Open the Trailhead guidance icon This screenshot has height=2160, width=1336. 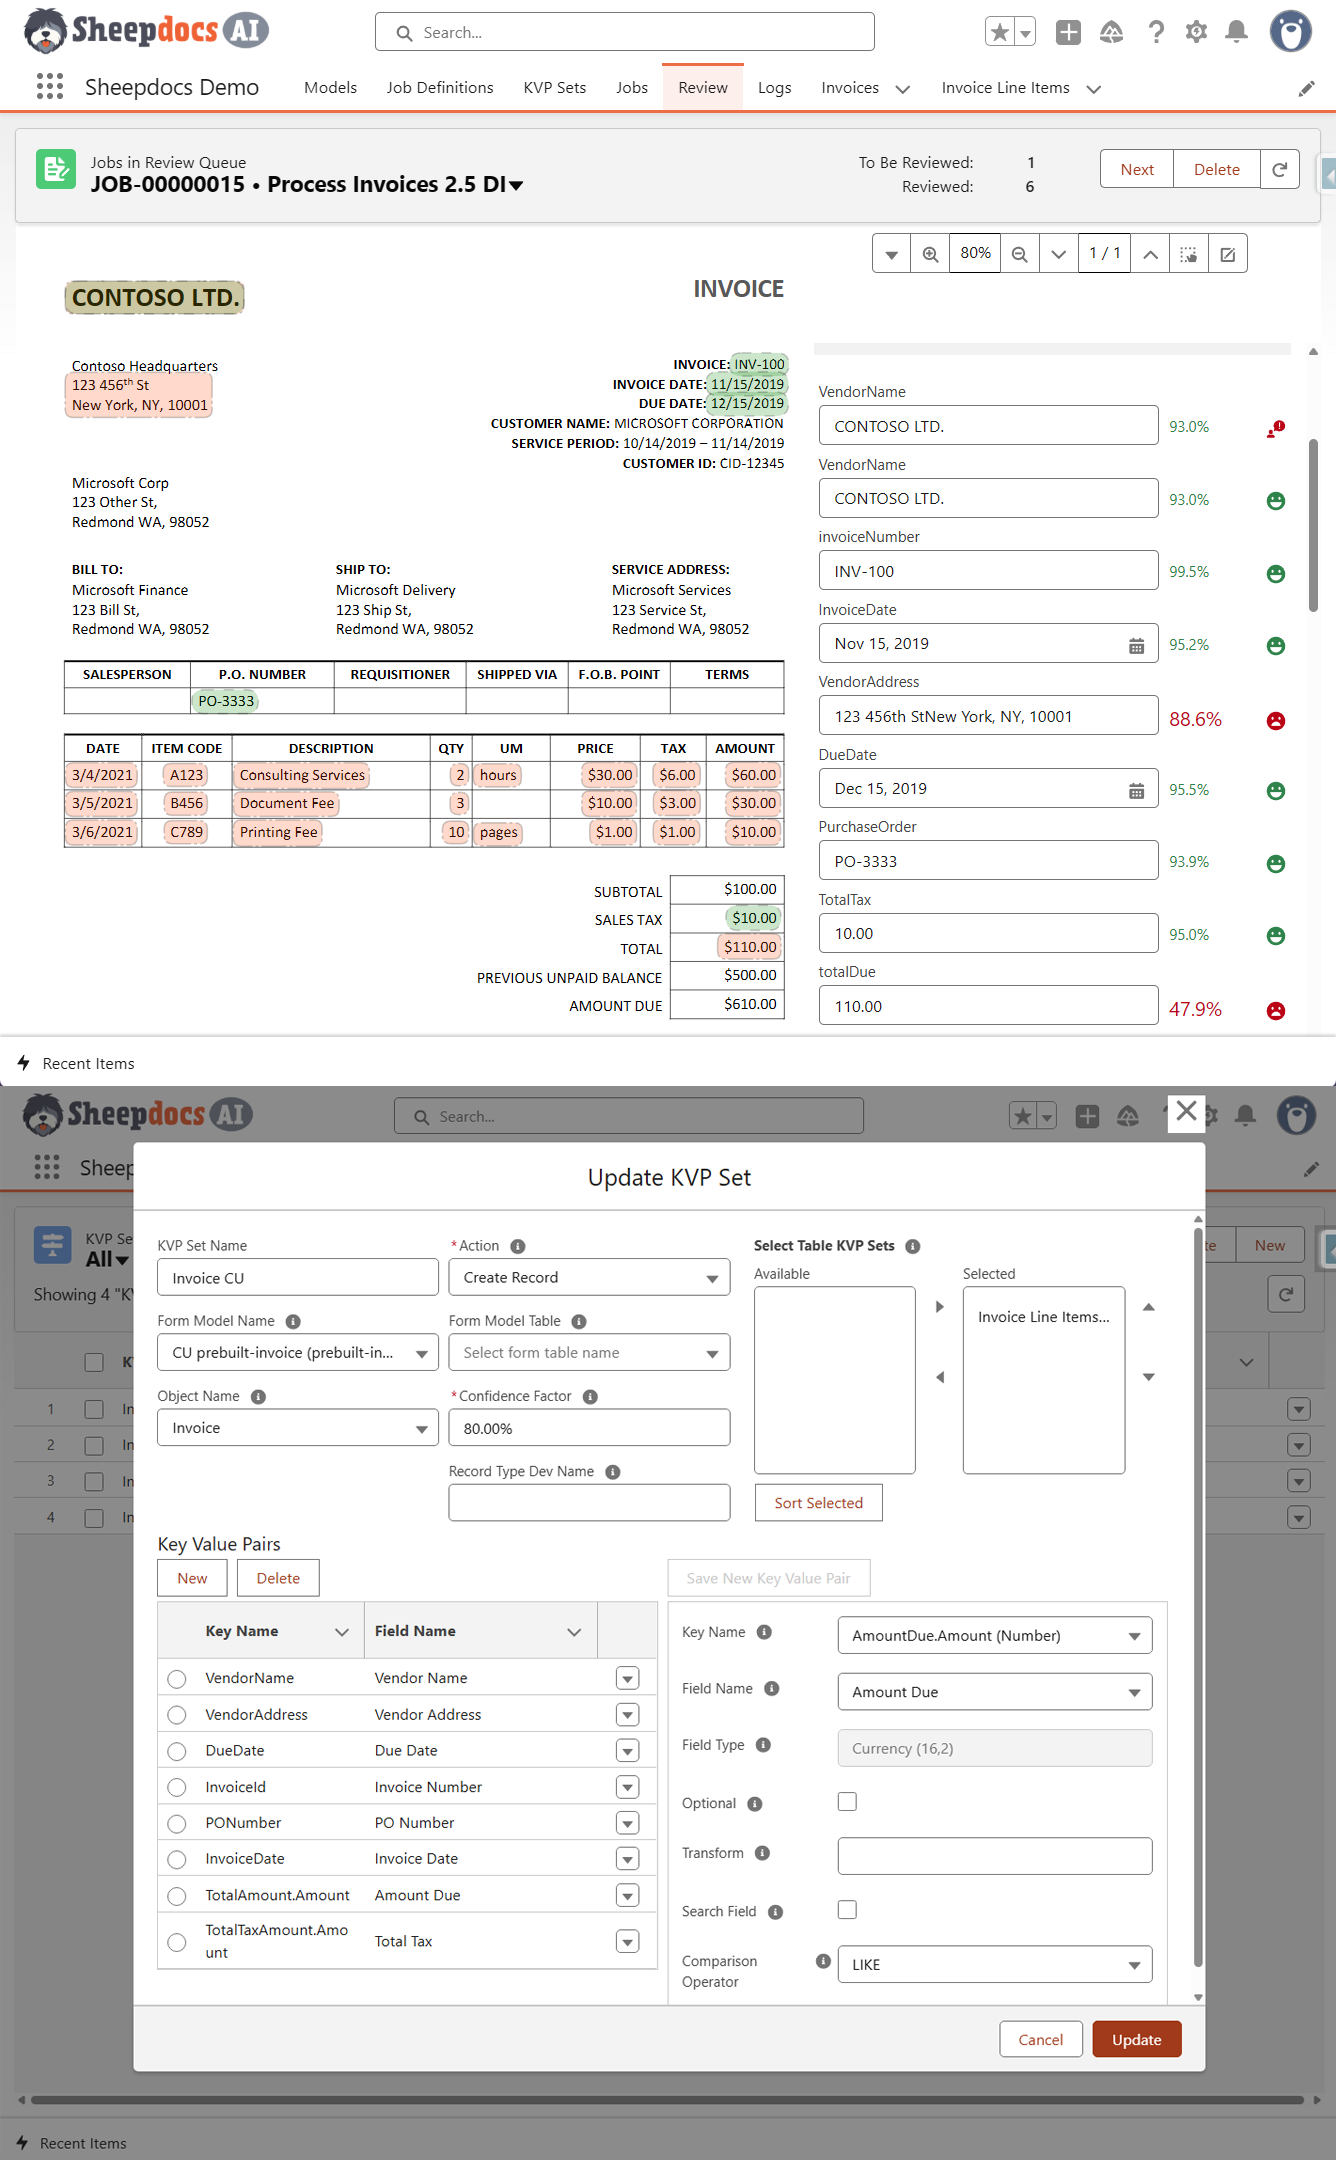1111,32
